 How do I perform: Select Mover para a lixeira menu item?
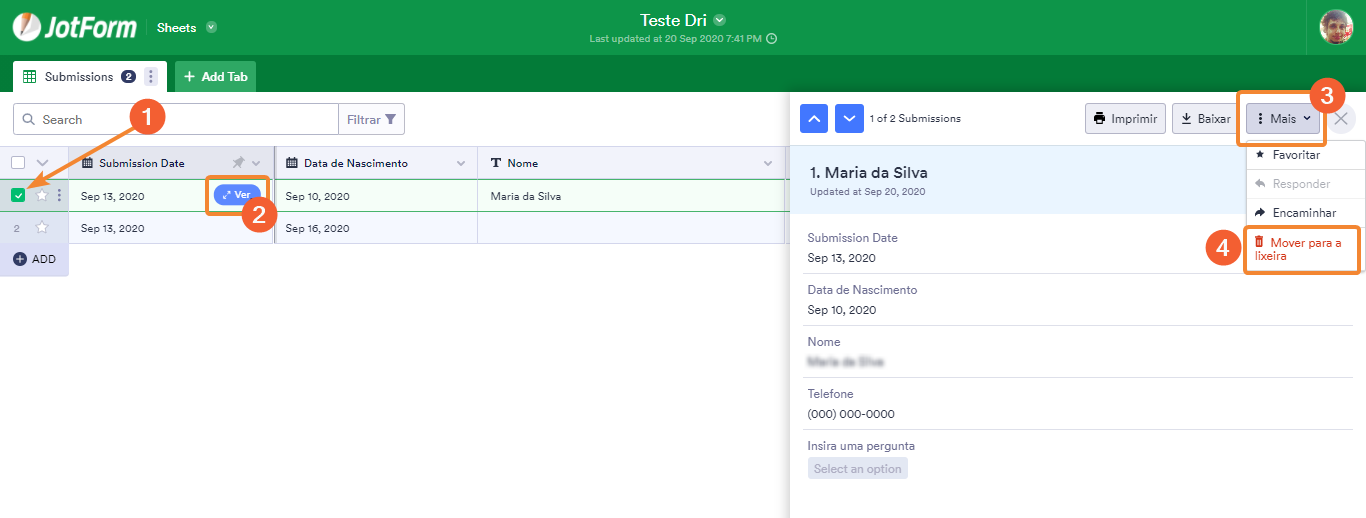1300,249
